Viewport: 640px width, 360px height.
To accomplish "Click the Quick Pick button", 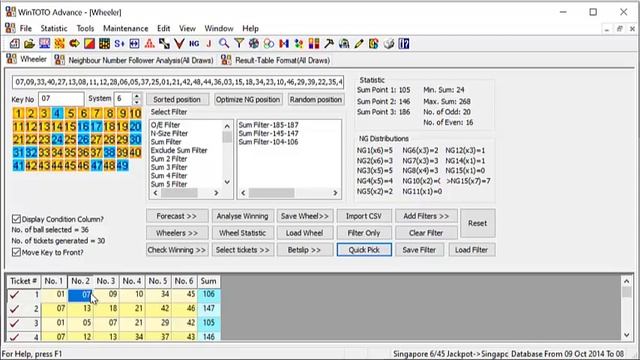I will click(364, 250).
